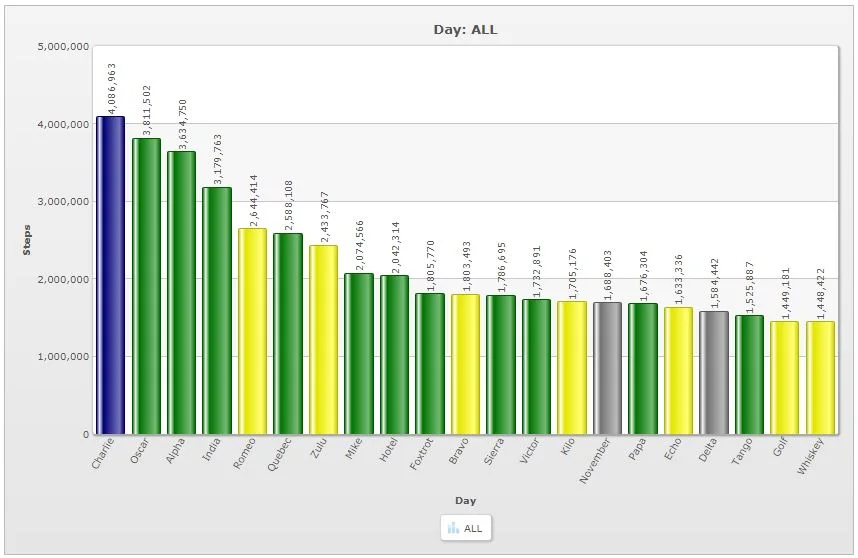Select the Mike bar

pos(359,354)
